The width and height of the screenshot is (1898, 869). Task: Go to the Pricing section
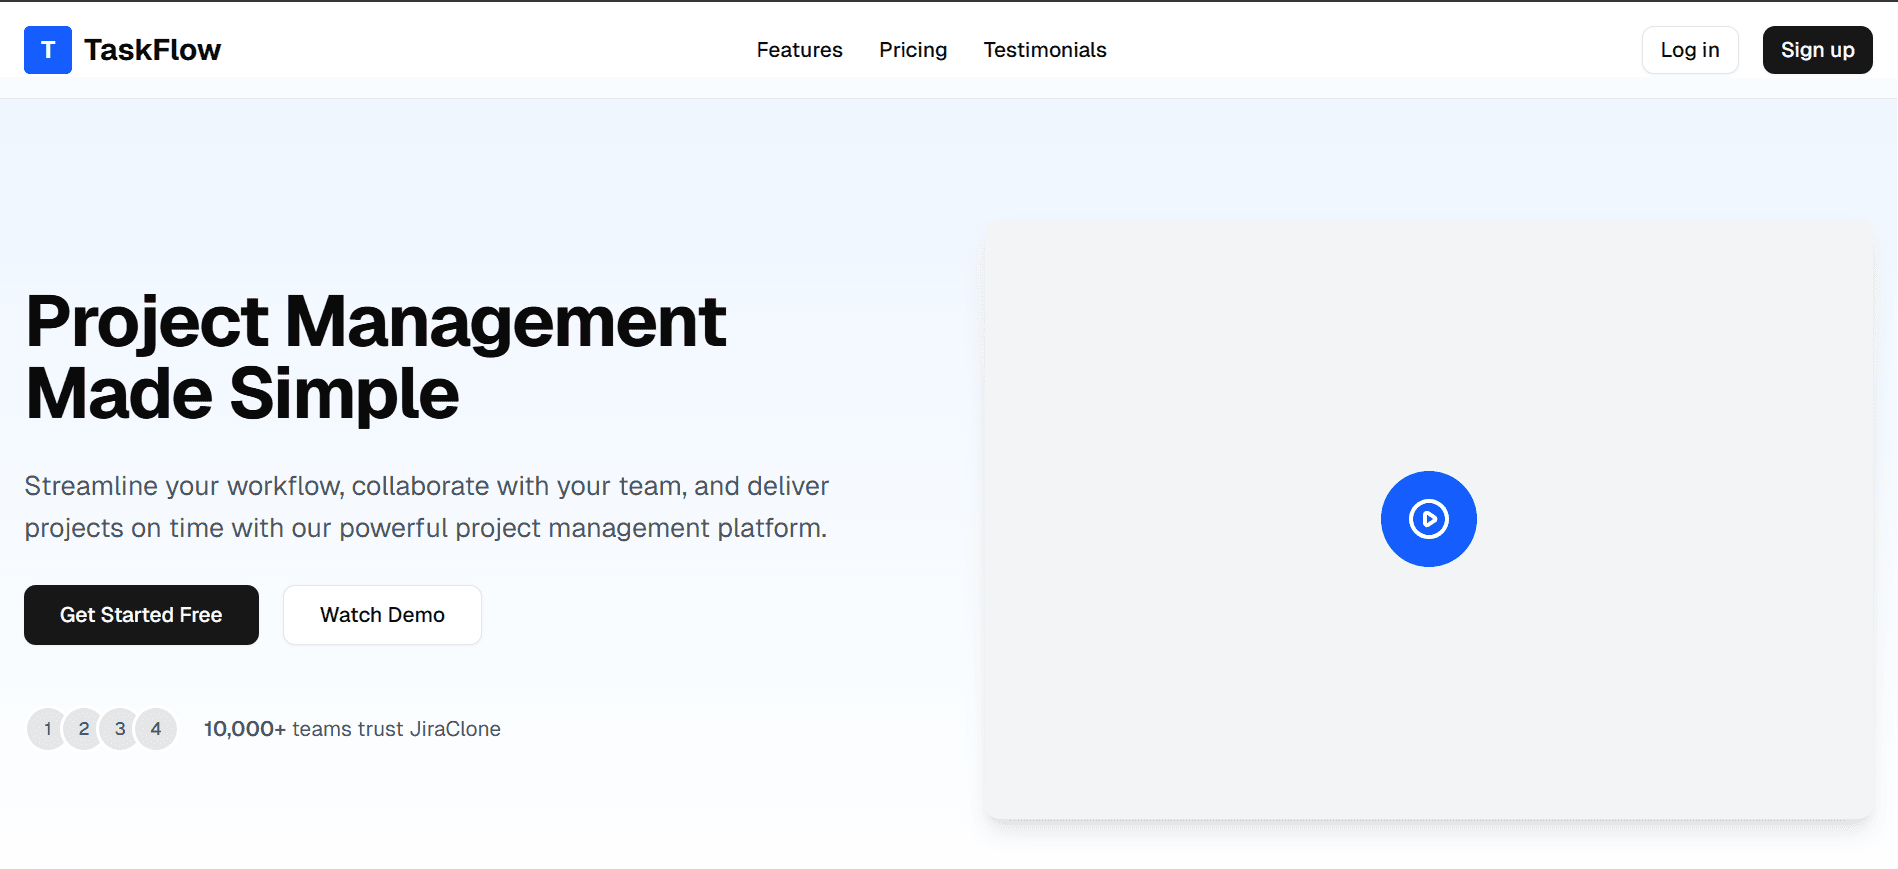(x=913, y=50)
